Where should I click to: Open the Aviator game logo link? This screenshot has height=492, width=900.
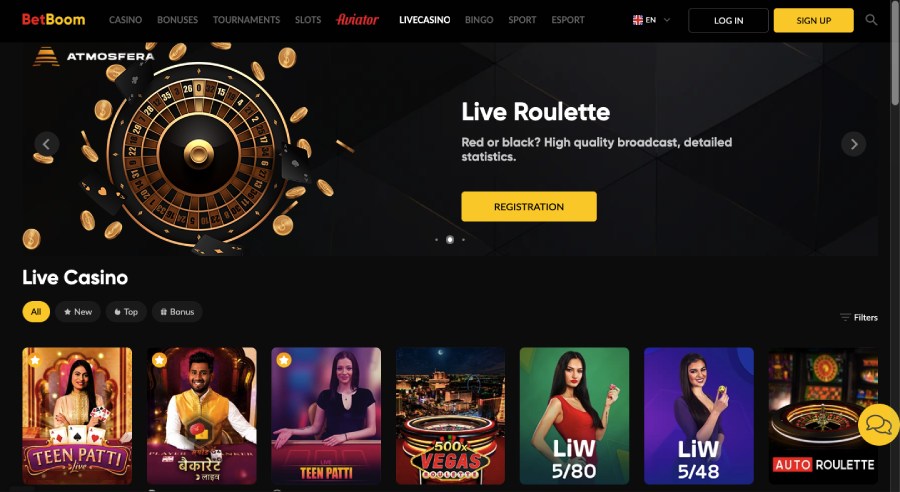coord(357,20)
